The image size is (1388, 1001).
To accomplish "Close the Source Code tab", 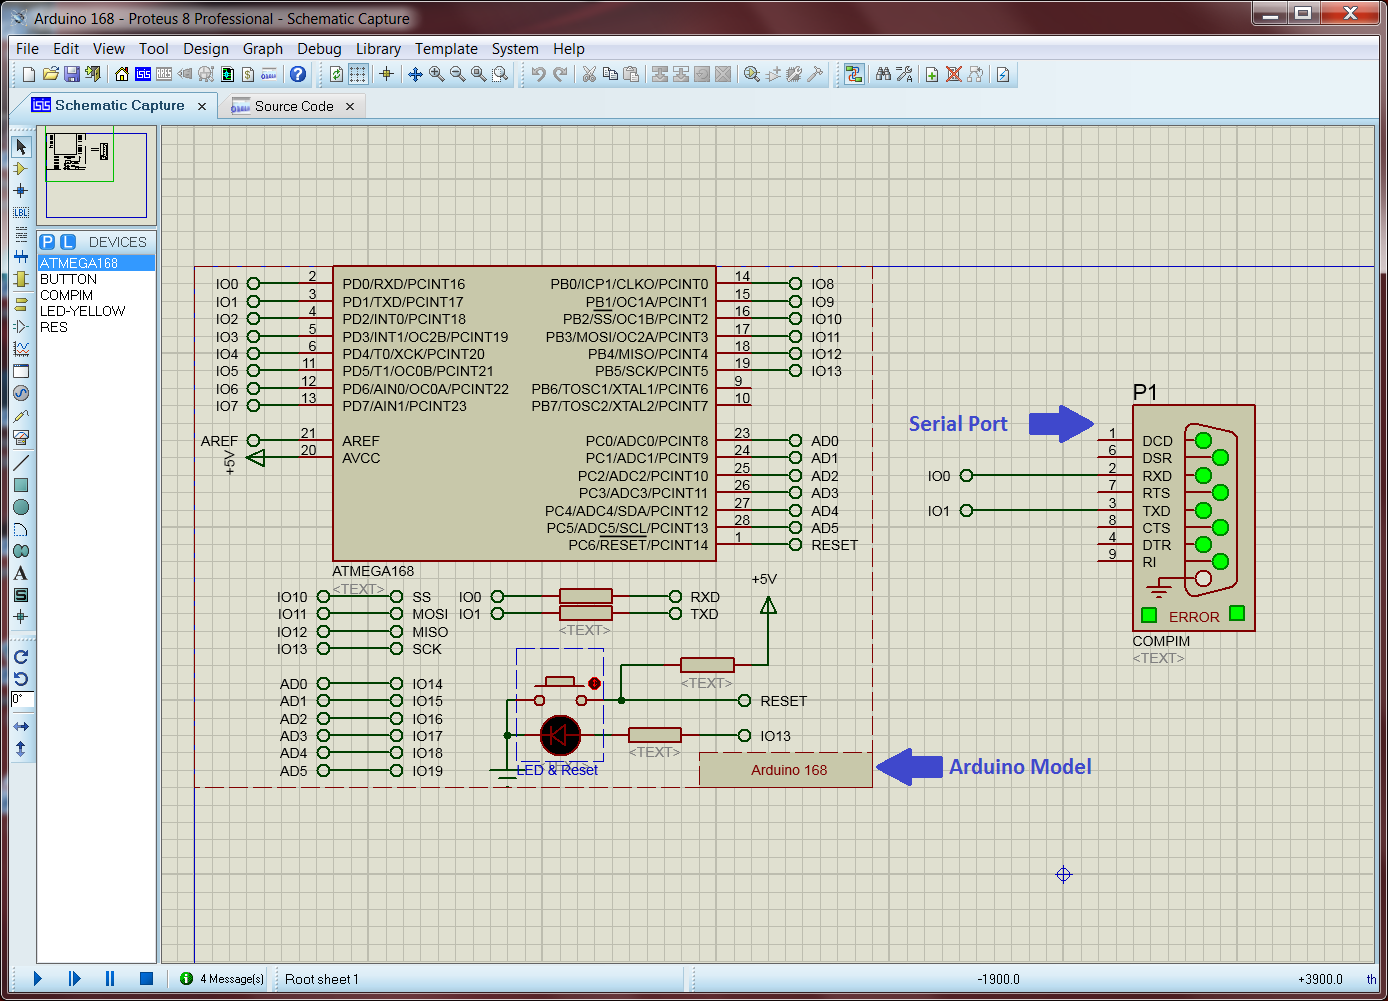I will [350, 106].
